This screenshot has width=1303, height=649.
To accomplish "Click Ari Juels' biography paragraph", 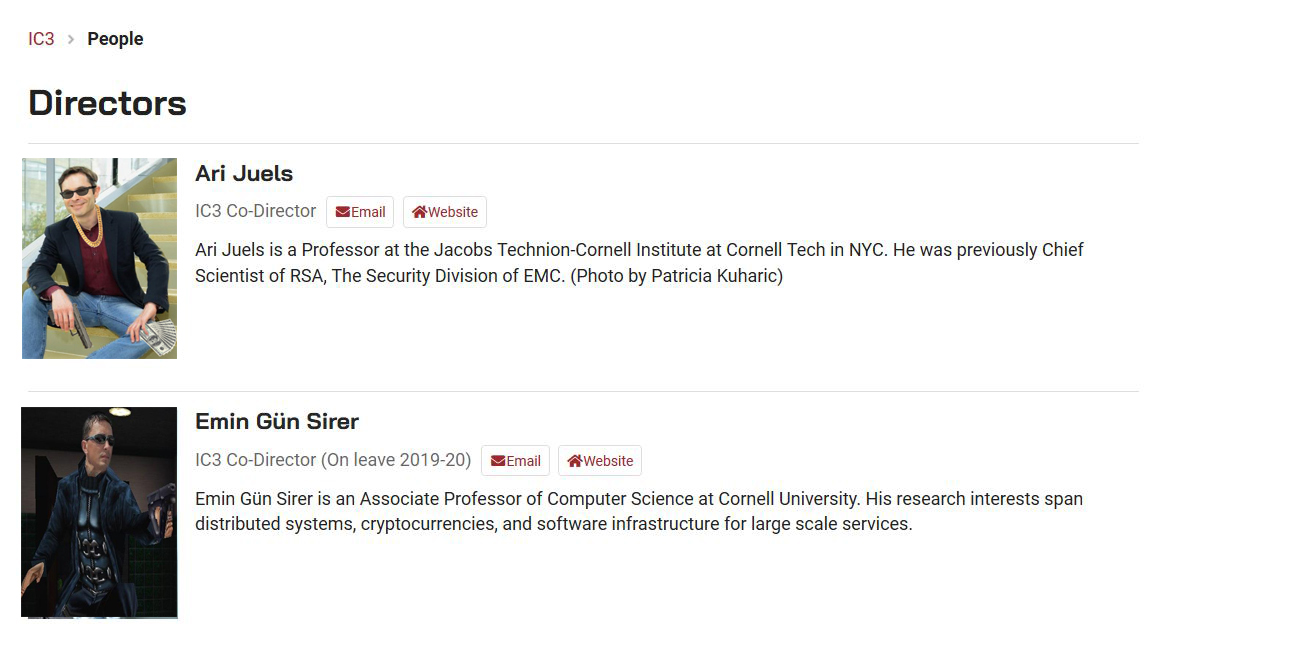I will tap(639, 263).
